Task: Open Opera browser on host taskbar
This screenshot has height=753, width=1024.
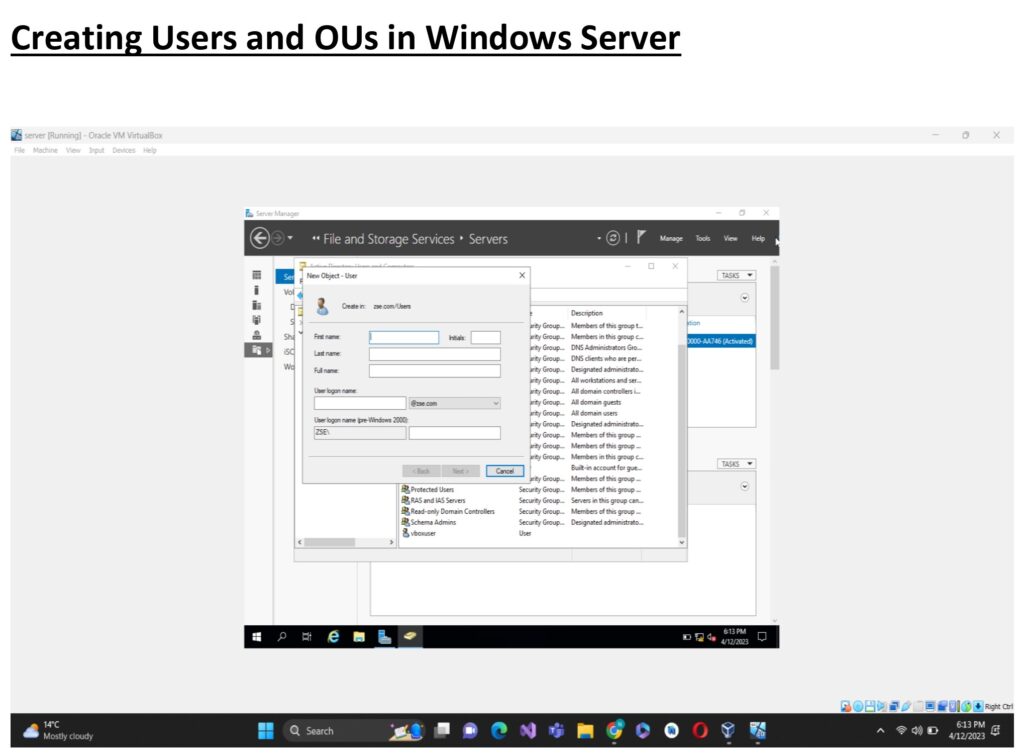Action: coord(700,731)
